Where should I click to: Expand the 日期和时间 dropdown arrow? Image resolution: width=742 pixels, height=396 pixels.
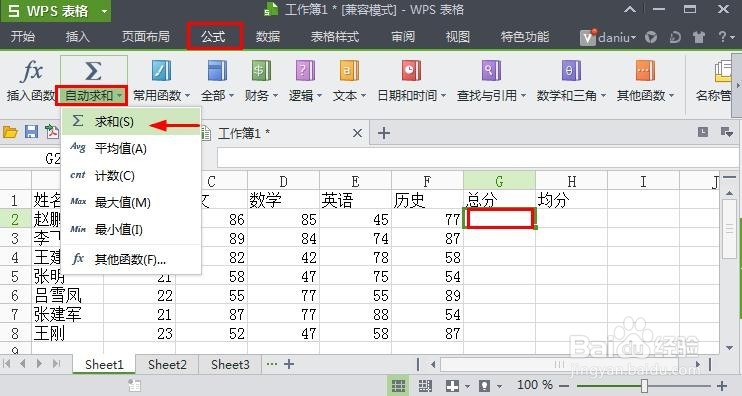coord(443,96)
